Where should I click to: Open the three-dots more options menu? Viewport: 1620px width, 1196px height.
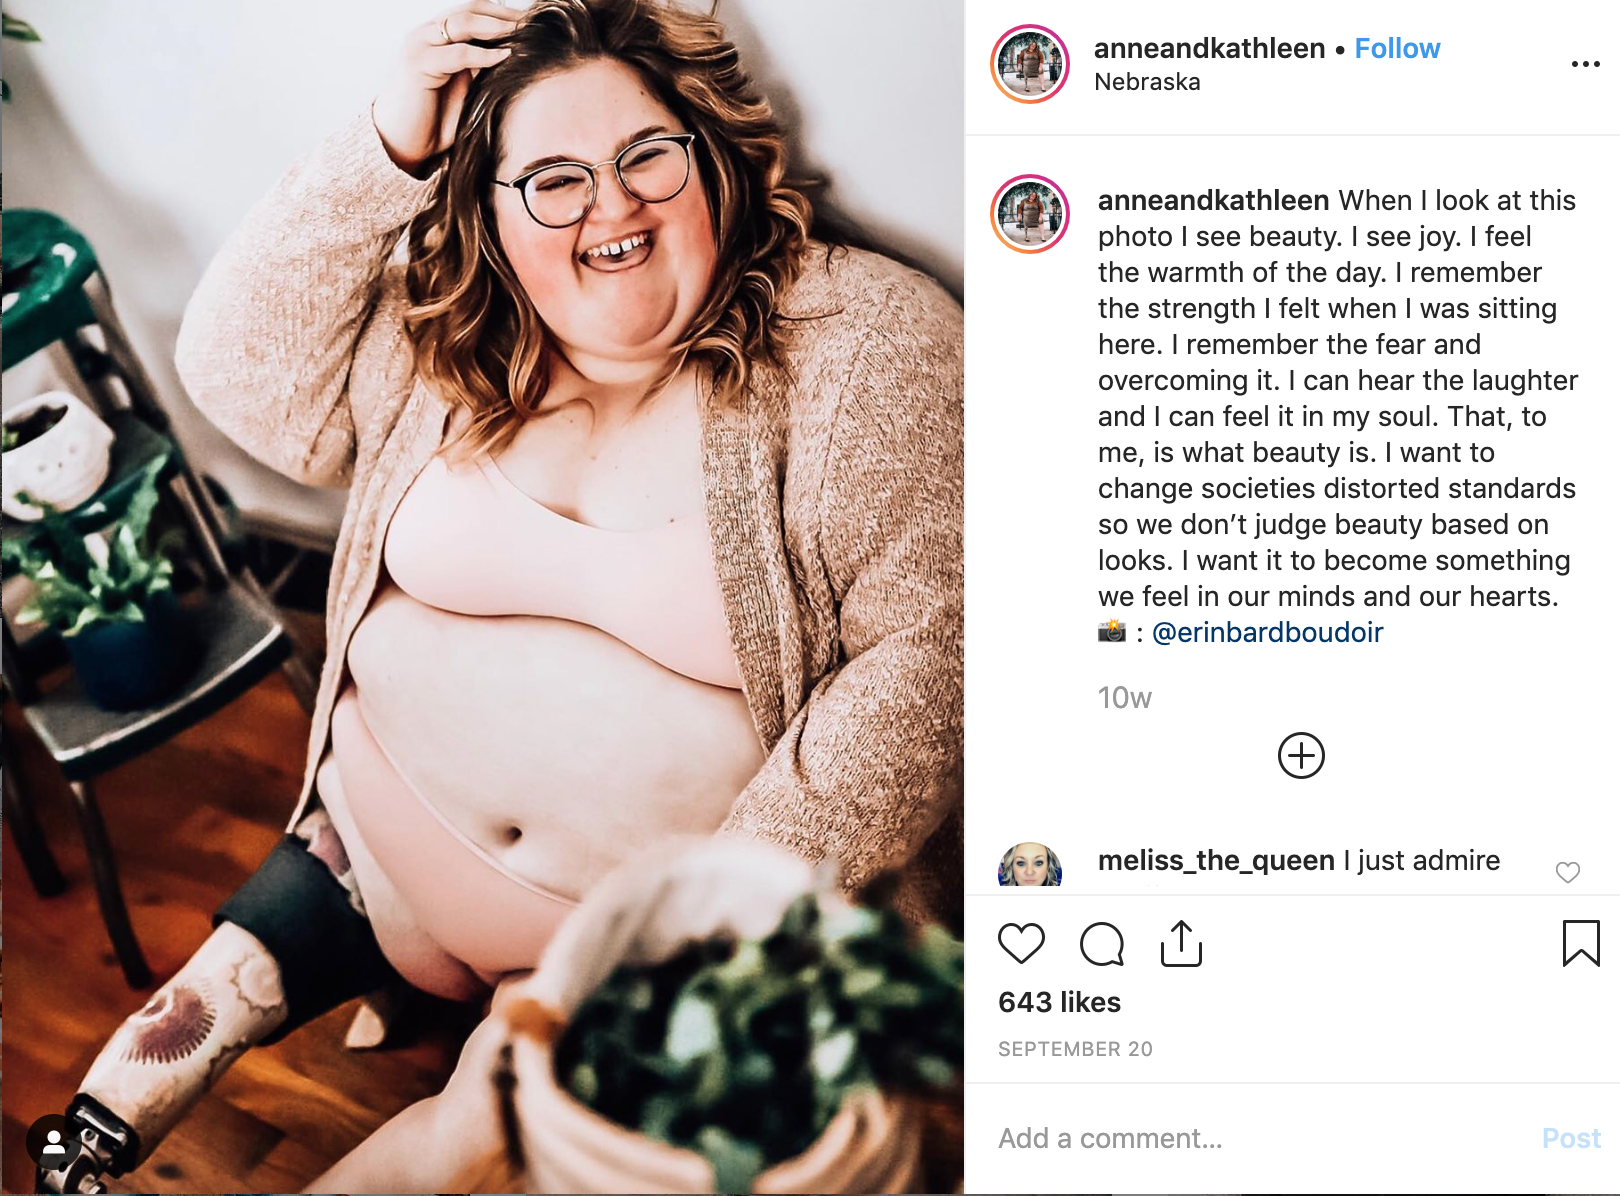[1585, 64]
